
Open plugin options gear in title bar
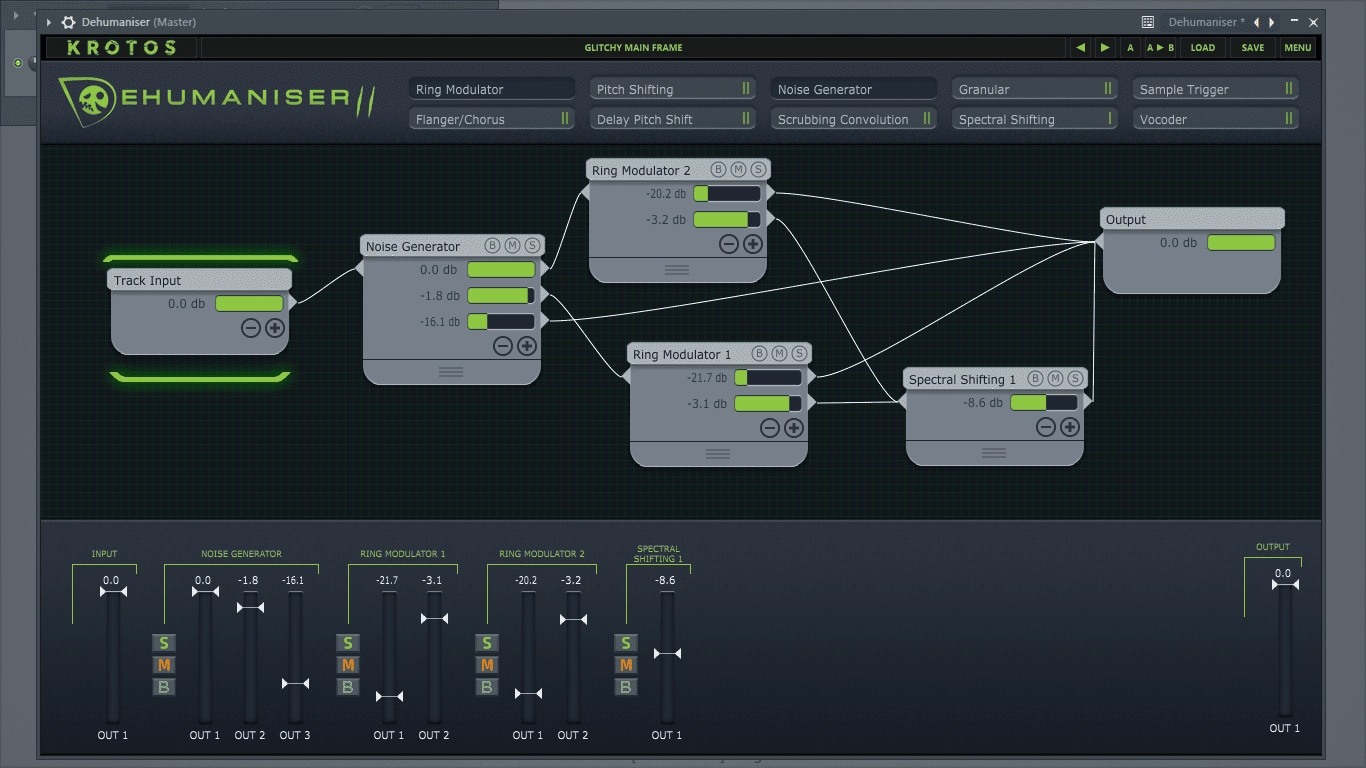tap(68, 22)
